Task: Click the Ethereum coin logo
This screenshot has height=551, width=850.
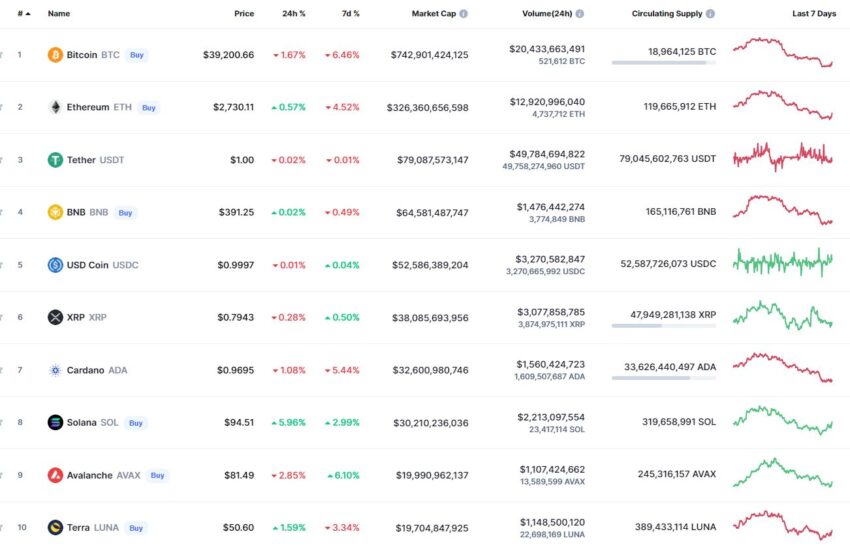Action: 55,107
